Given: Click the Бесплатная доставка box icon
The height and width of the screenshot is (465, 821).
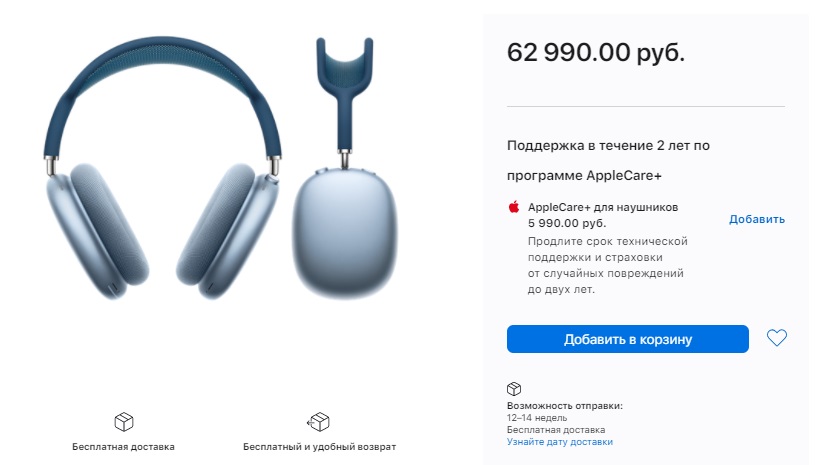Looking at the screenshot, I should (124, 422).
